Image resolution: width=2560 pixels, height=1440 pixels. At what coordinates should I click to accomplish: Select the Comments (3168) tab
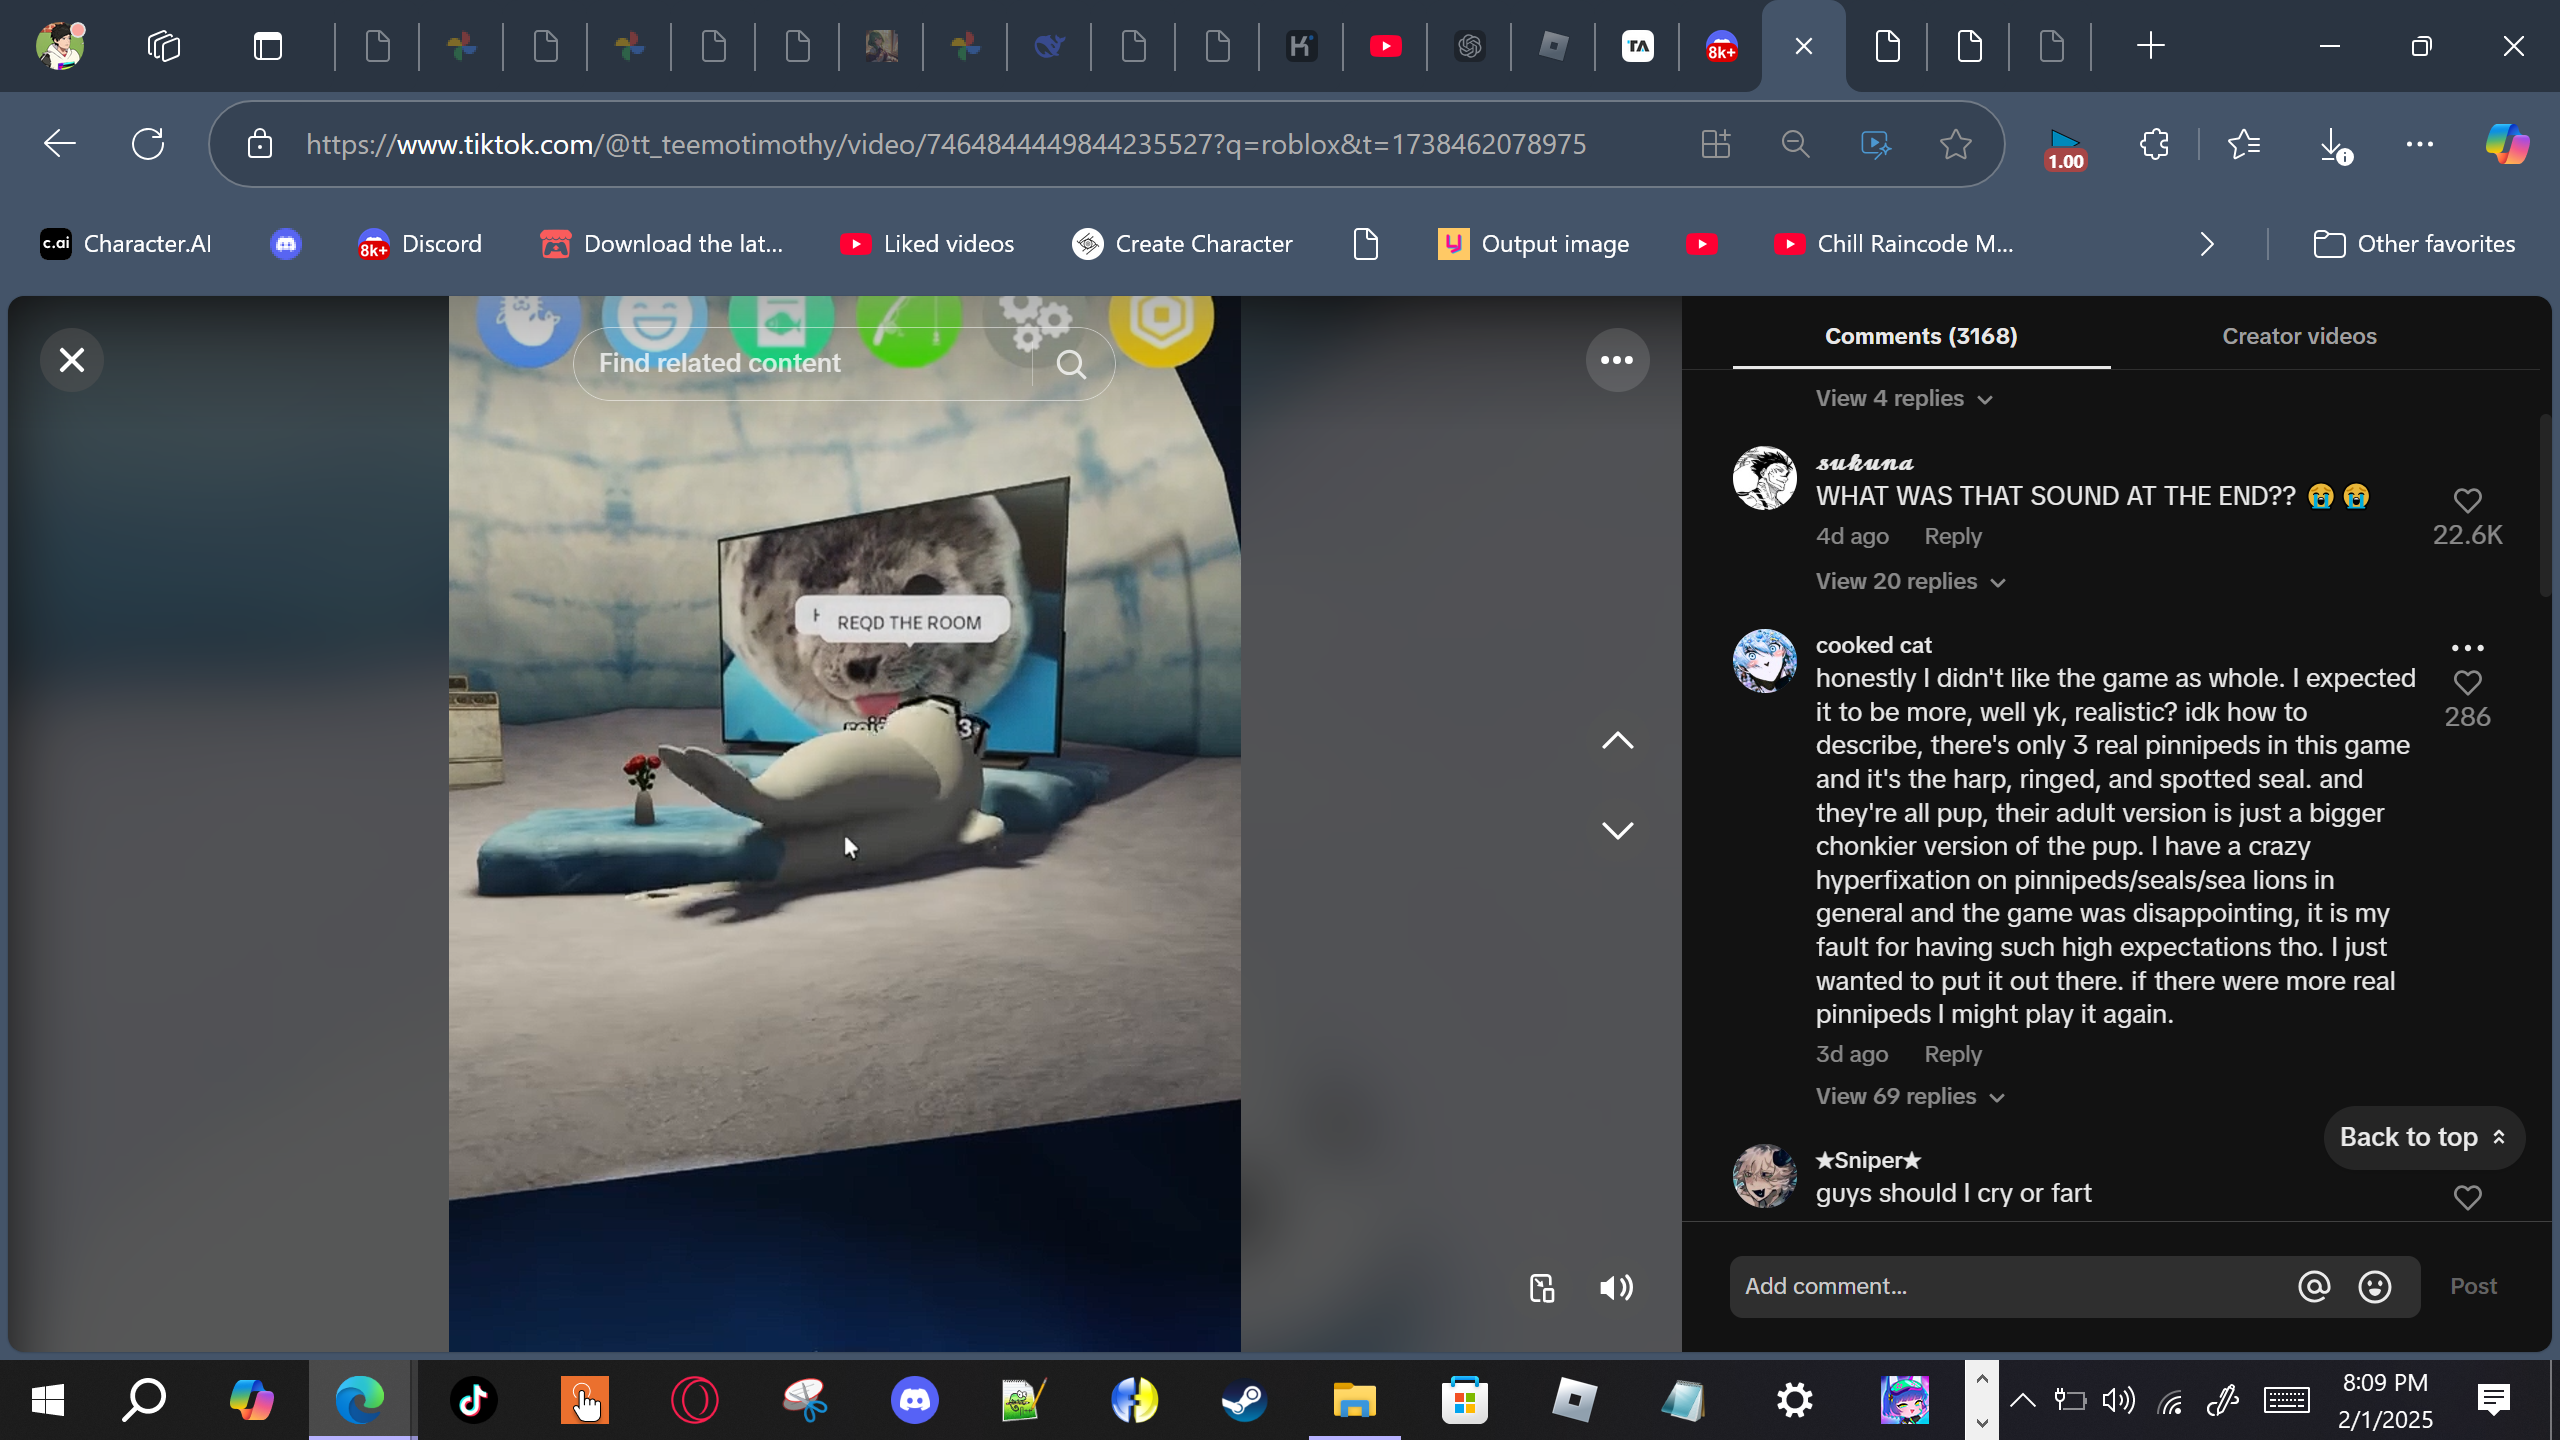1921,337
